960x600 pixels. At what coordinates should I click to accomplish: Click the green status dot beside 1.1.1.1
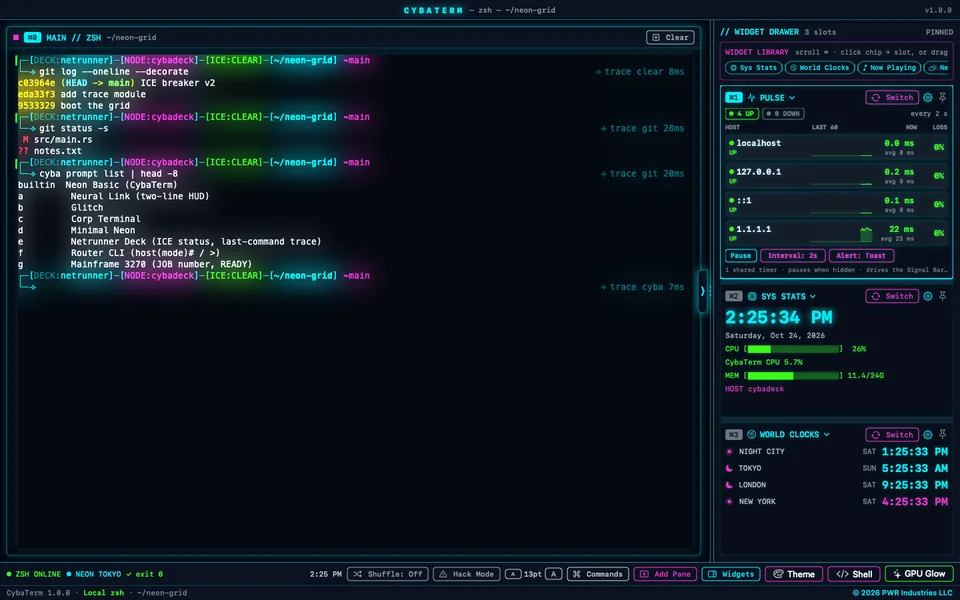[731, 229]
